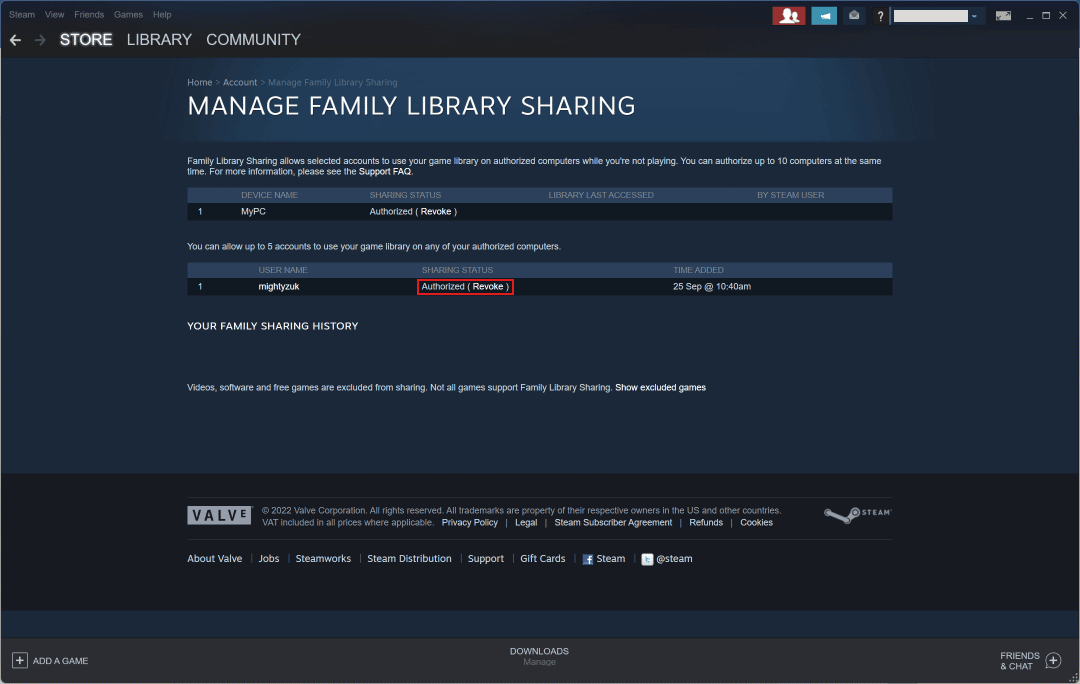Click BY STEAM USER column header
Viewport: 1080px width, 684px height.
click(x=791, y=195)
